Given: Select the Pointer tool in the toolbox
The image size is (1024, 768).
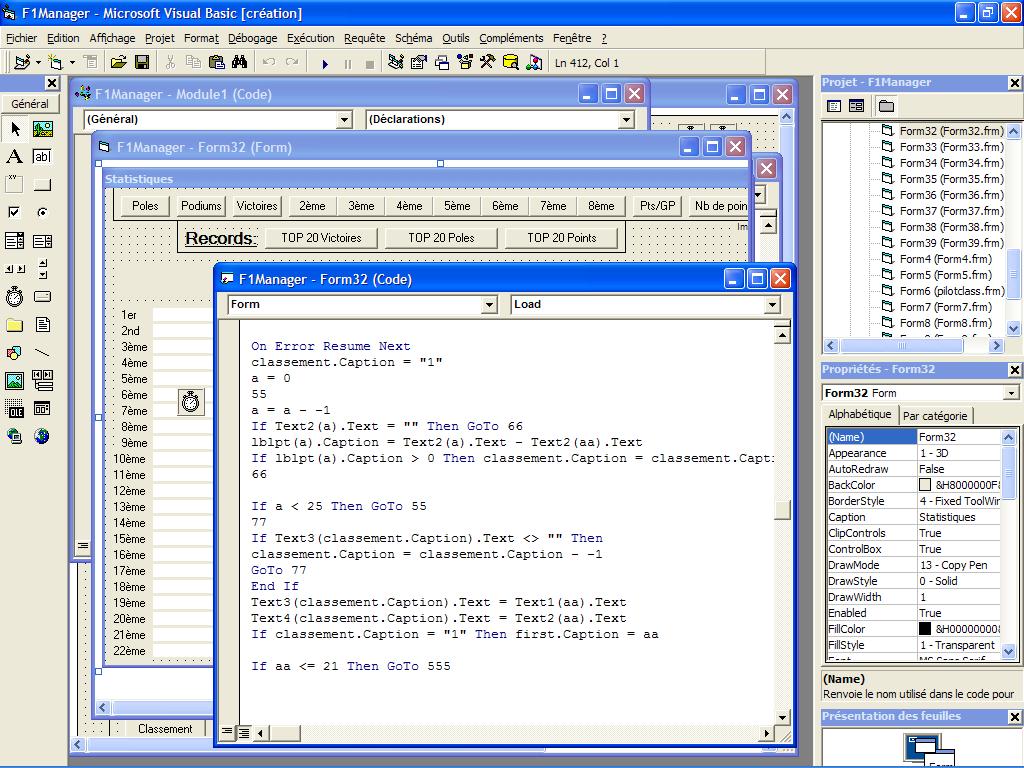Looking at the screenshot, I should [14, 129].
